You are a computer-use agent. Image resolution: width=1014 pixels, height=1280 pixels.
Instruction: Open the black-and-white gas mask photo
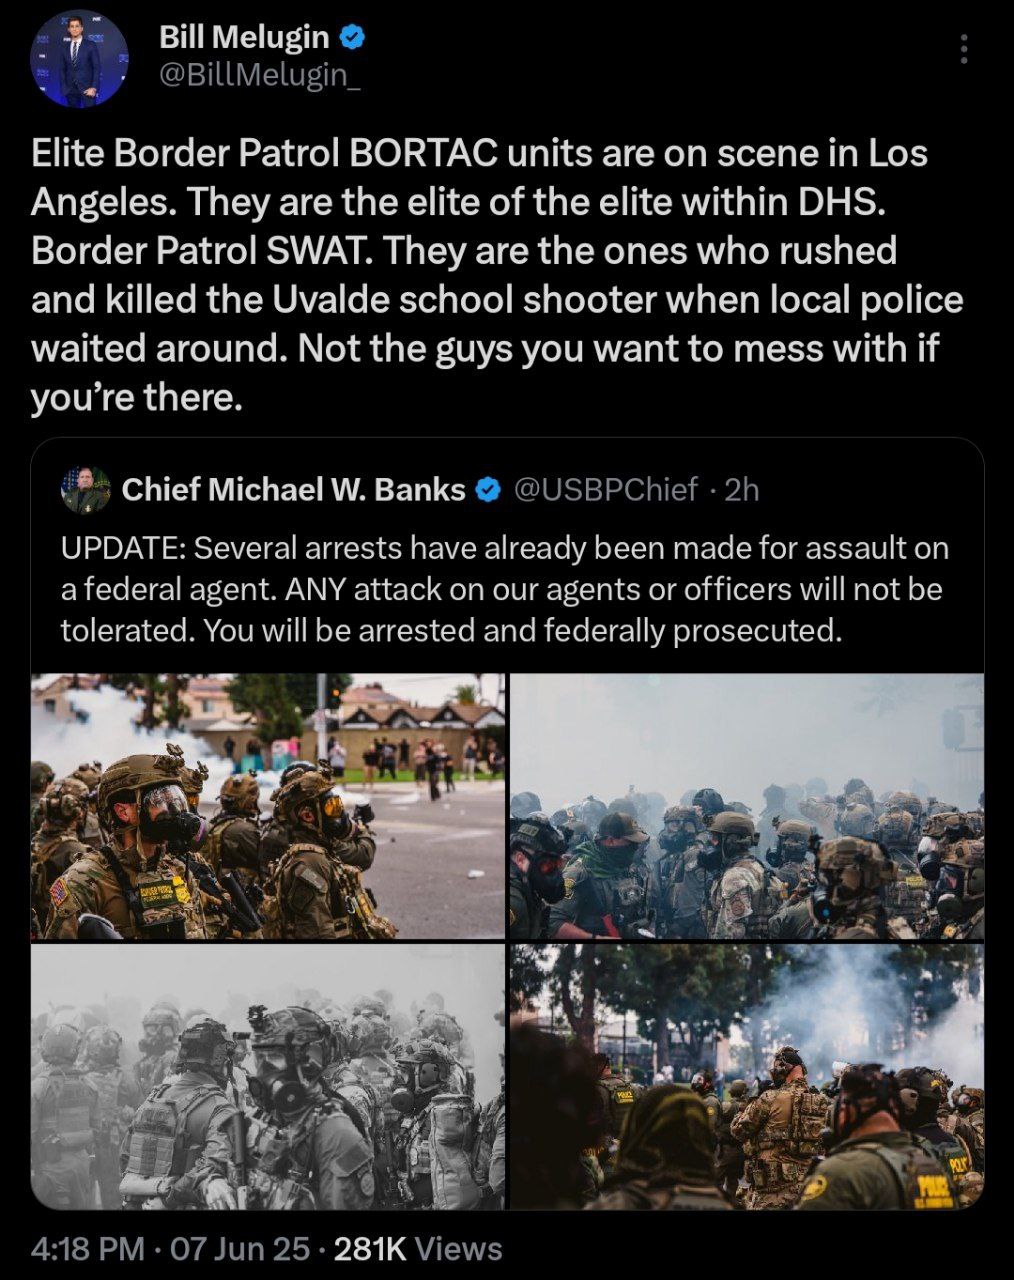pyautogui.click(x=268, y=1077)
